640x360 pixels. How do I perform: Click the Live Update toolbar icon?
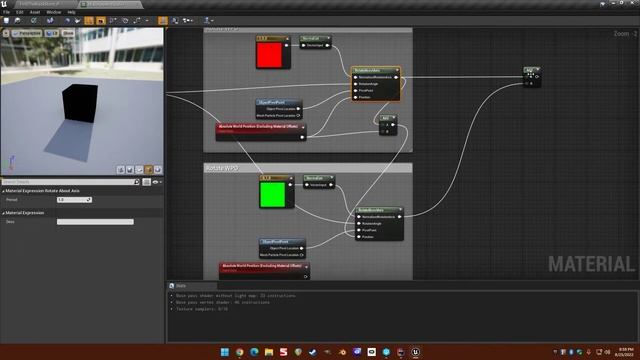tap(125, 20)
